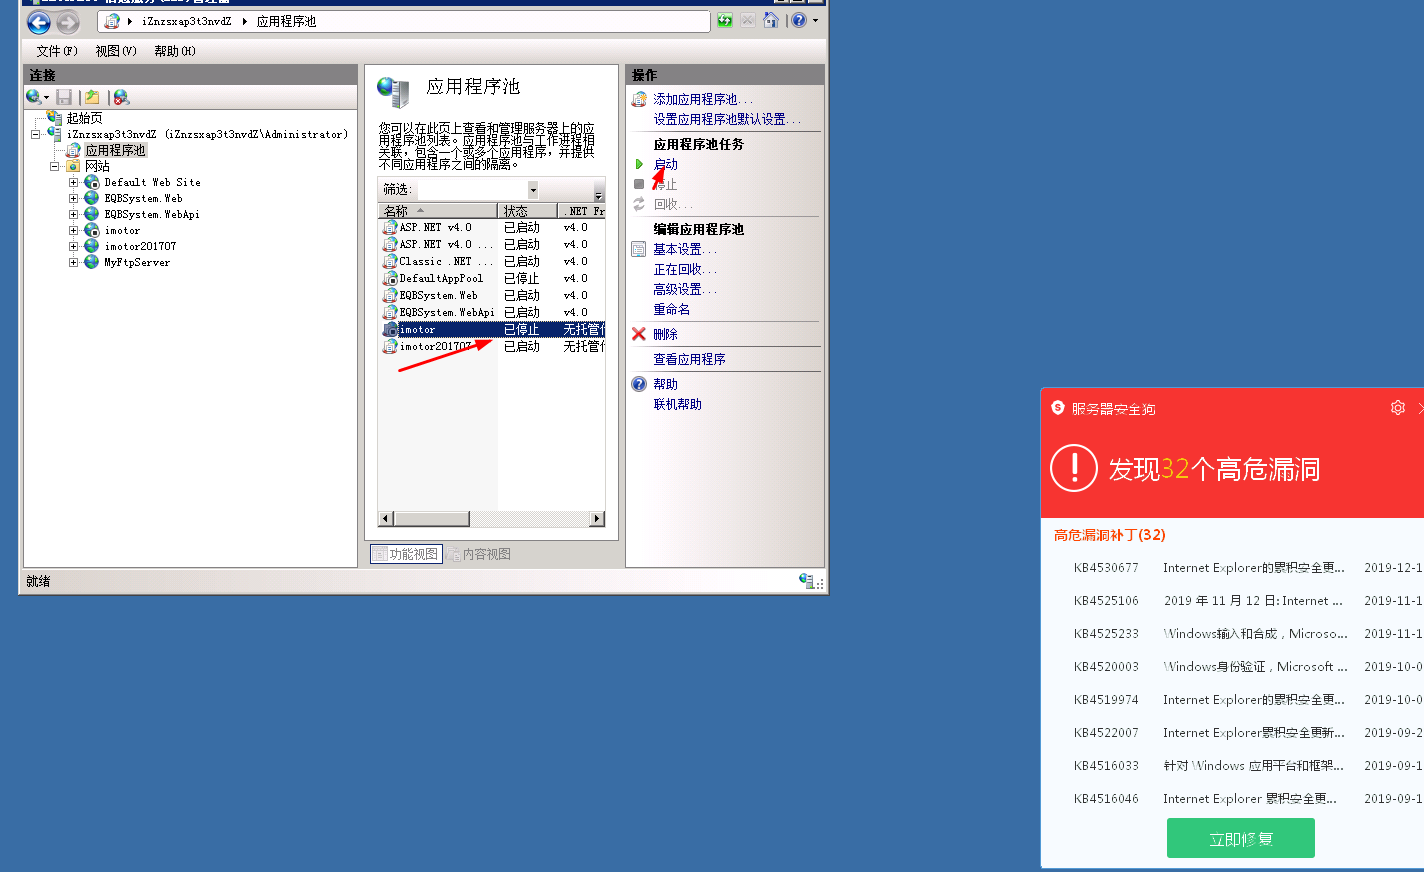Expand the MyFtpServer tree node

click(73, 262)
